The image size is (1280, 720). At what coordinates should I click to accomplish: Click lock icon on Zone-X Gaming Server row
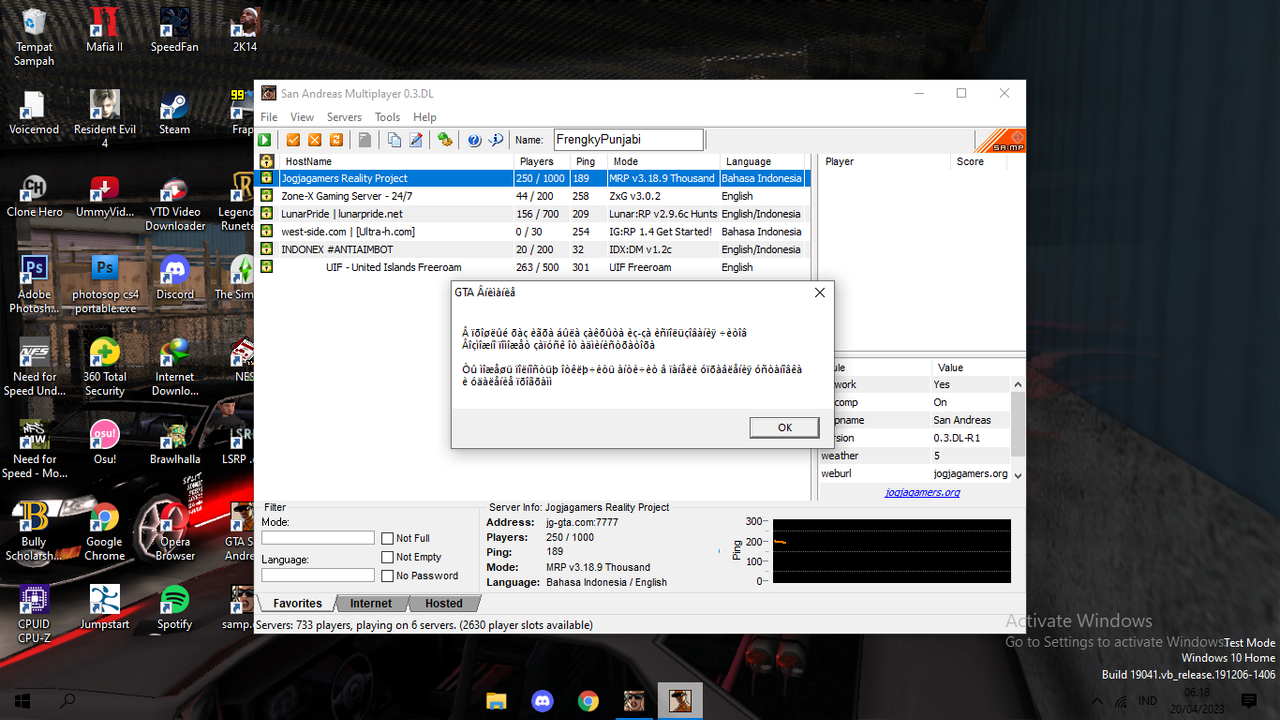267,196
